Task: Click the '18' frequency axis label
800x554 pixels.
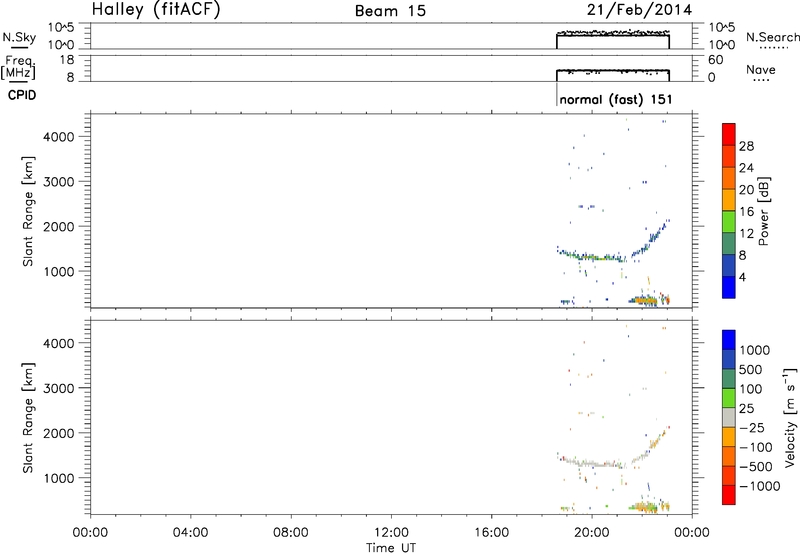Action: [x=67, y=60]
